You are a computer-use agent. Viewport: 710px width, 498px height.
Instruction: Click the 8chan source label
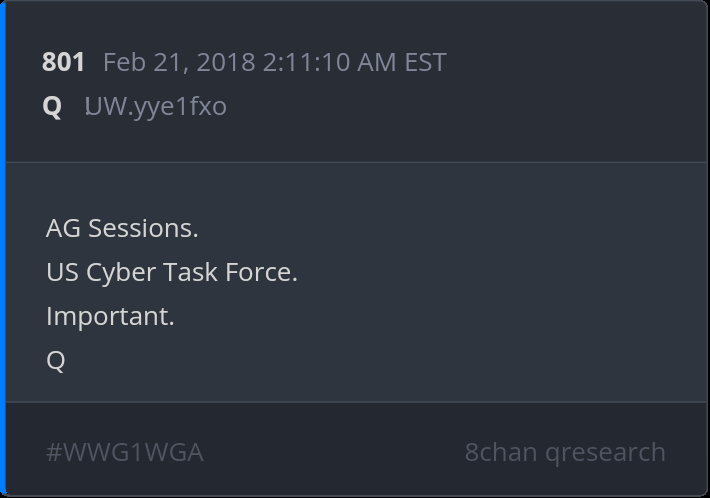500,452
